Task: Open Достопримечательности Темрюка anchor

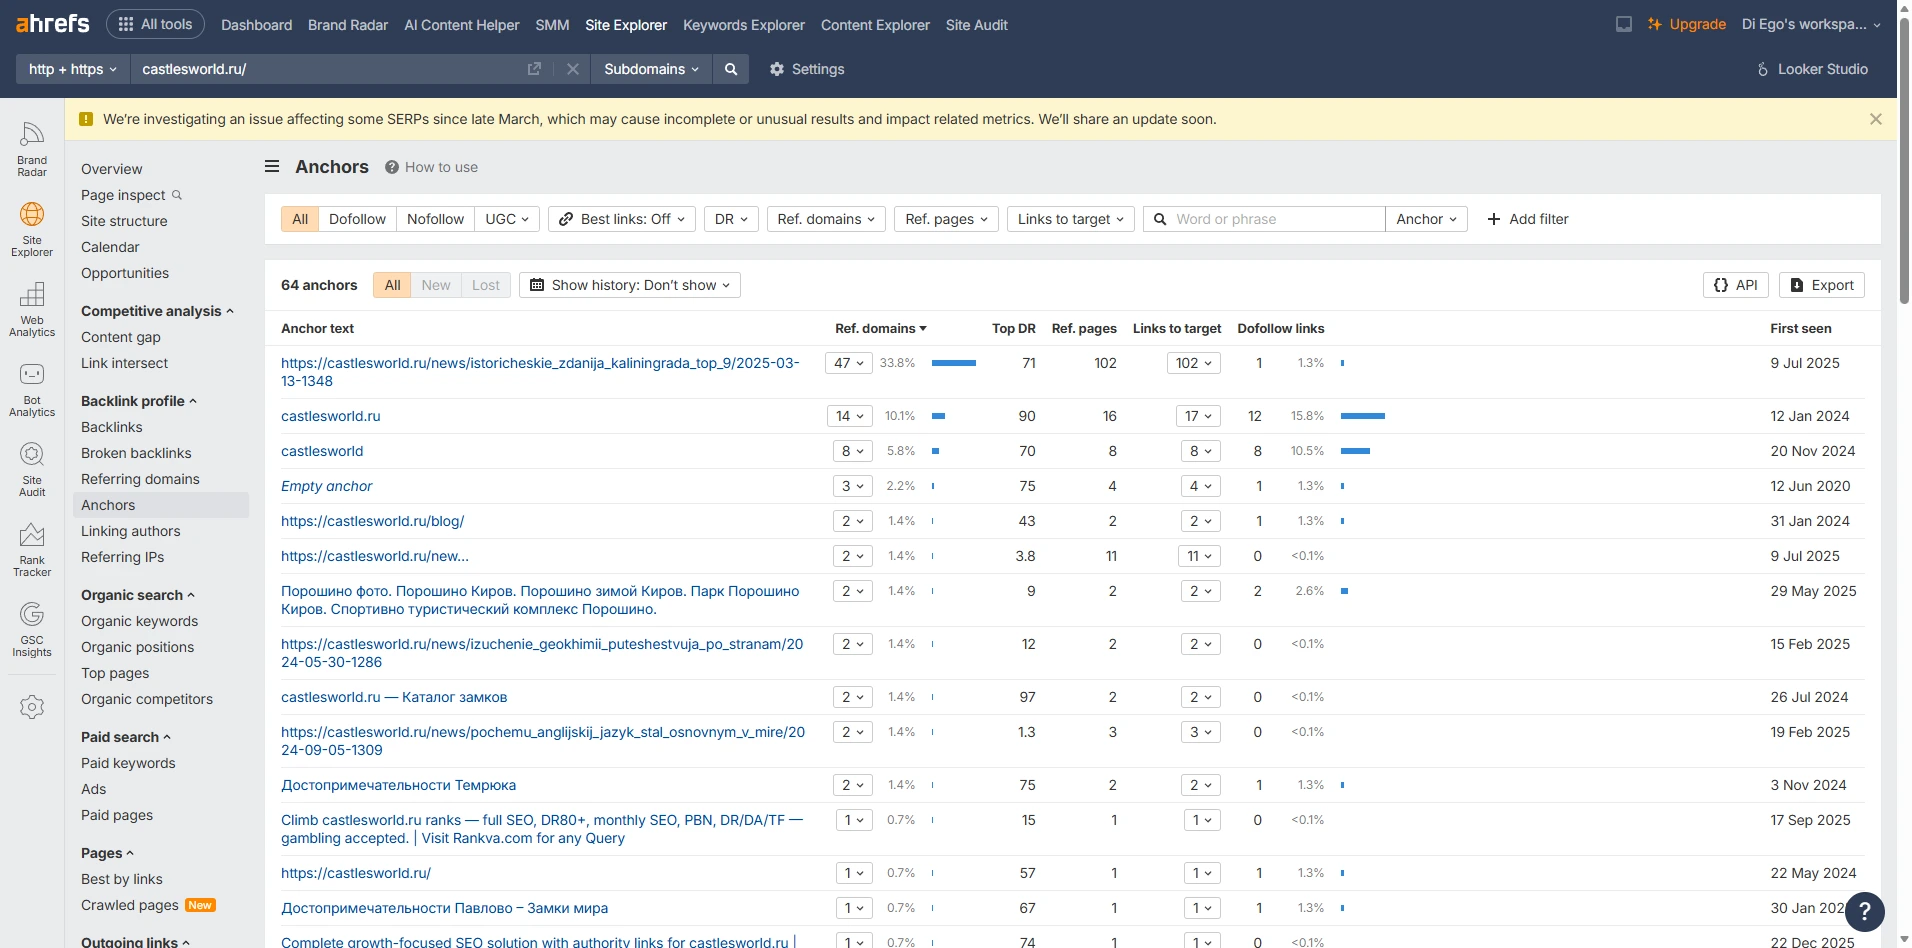Action: pos(398,785)
